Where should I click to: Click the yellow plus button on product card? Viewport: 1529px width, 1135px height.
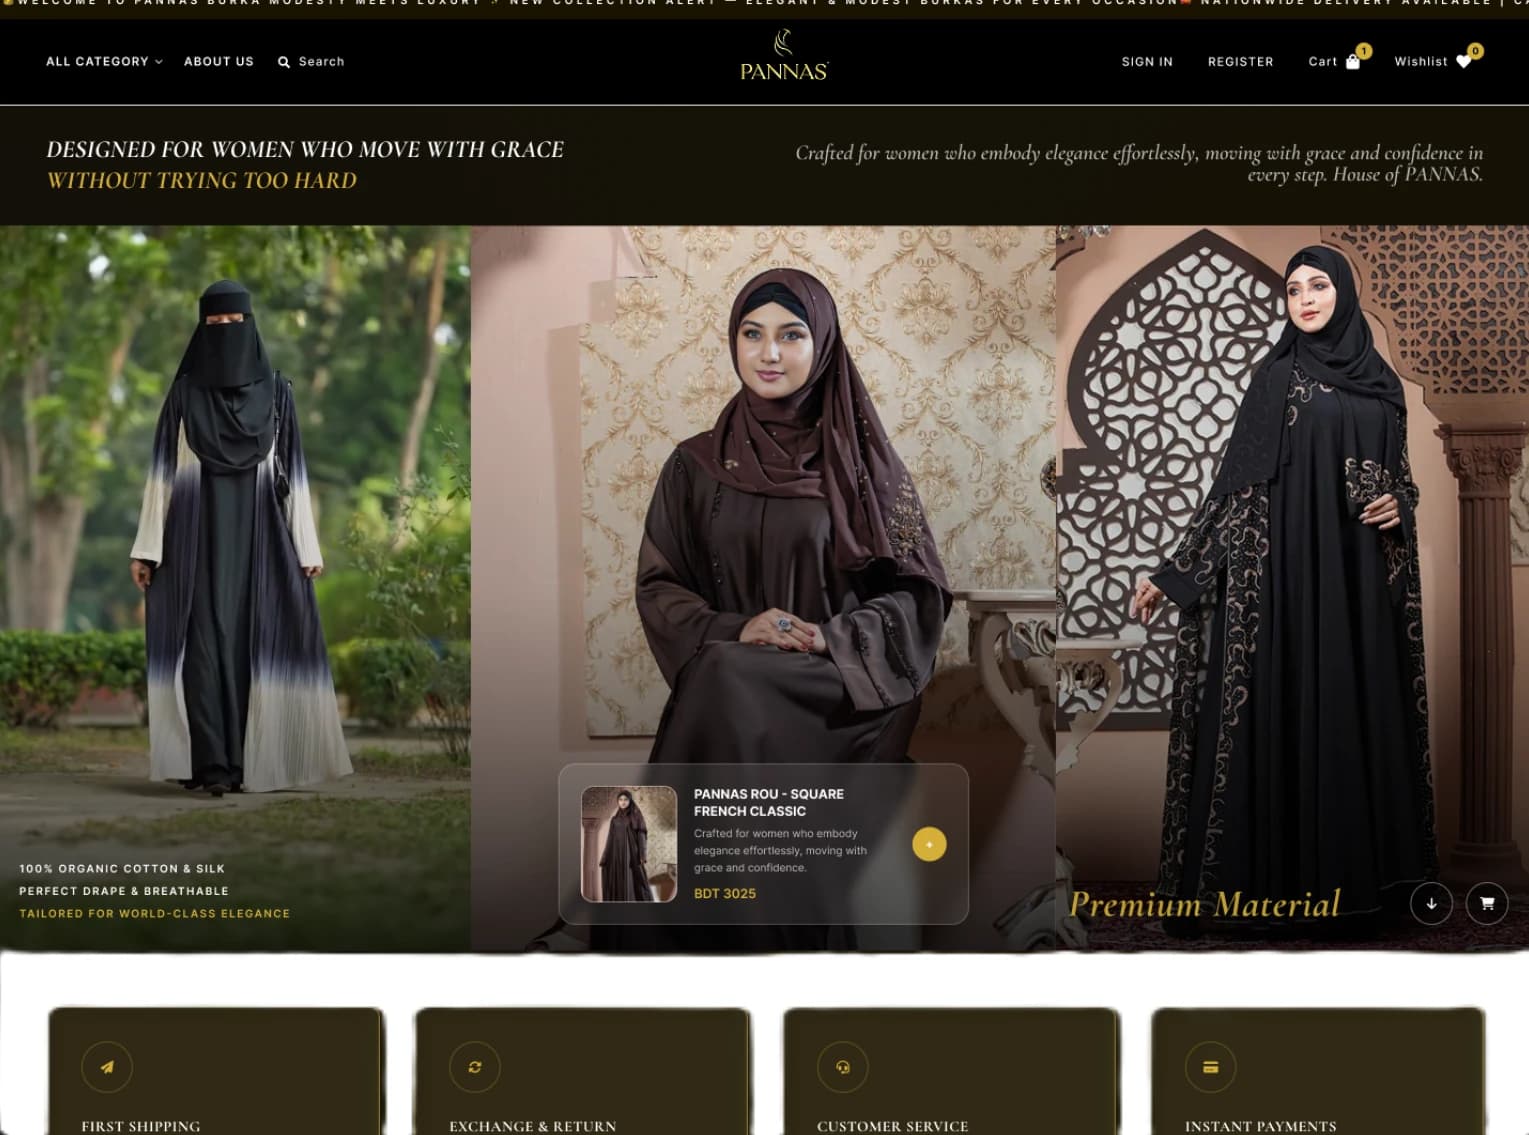(929, 844)
